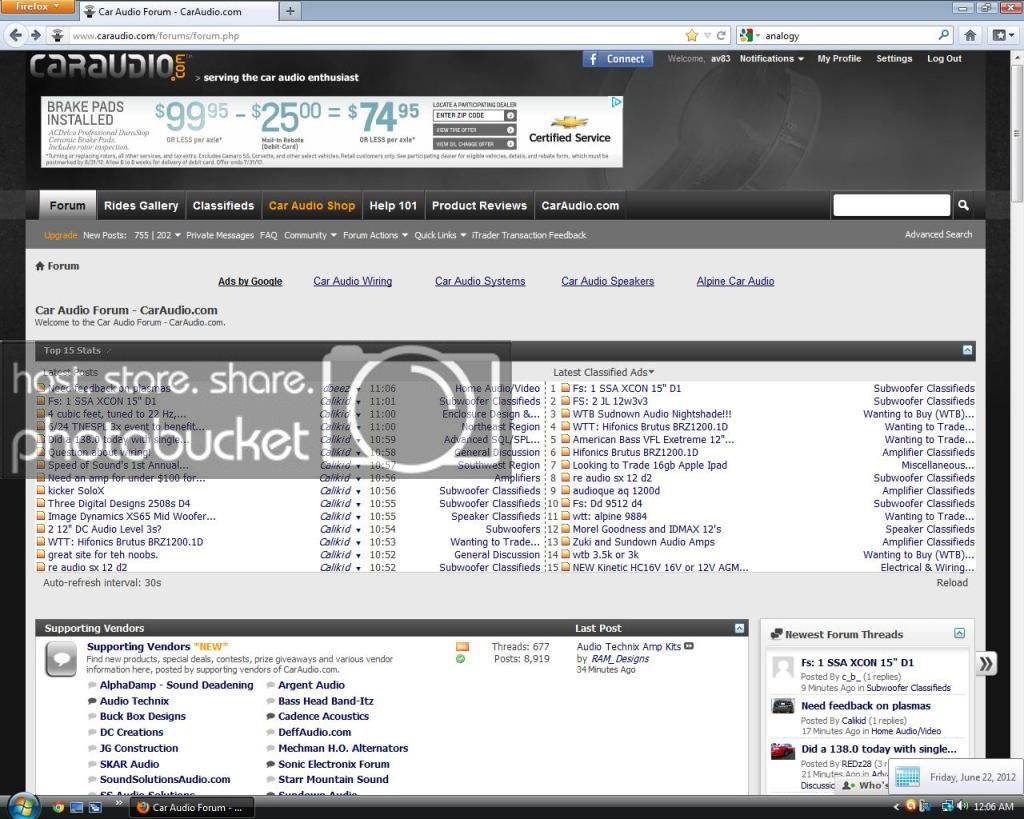This screenshot has width=1024, height=819.
Task: Click the ENTER ZIP CODE field in ad
Action: (x=469, y=116)
